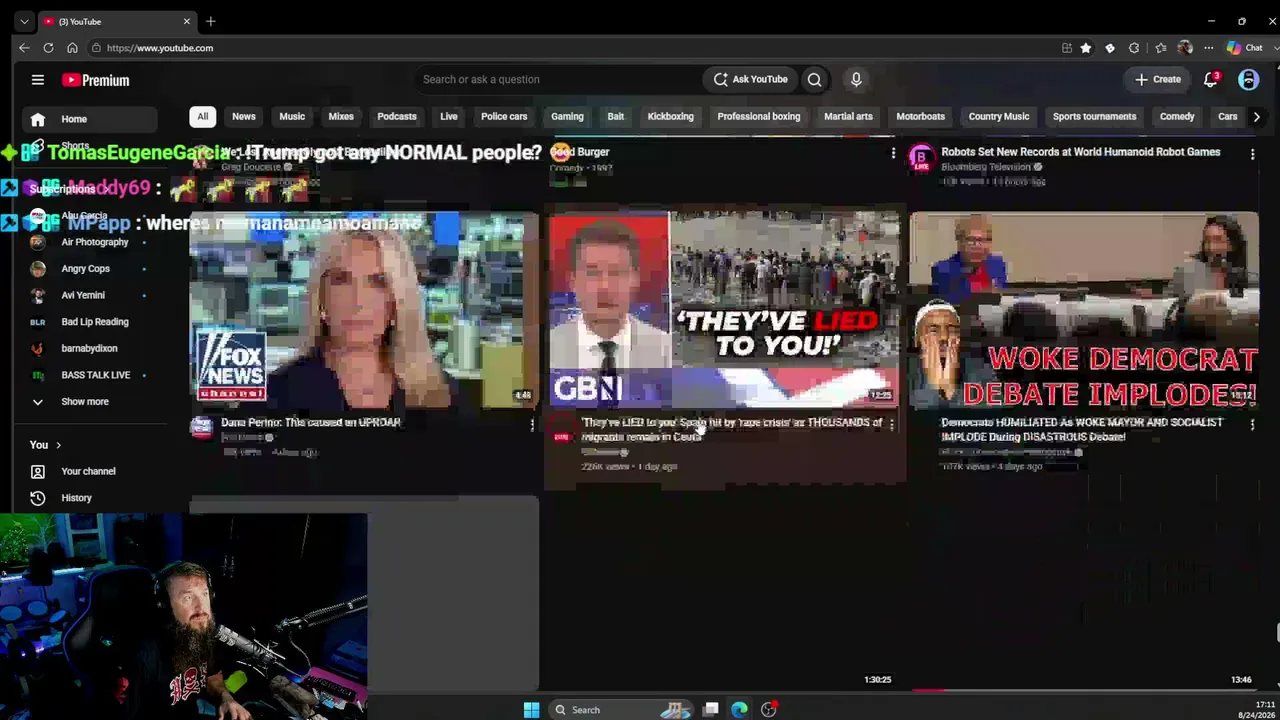This screenshot has height=720, width=1280.
Task: Open the browser profile picture
Action: (1185, 48)
